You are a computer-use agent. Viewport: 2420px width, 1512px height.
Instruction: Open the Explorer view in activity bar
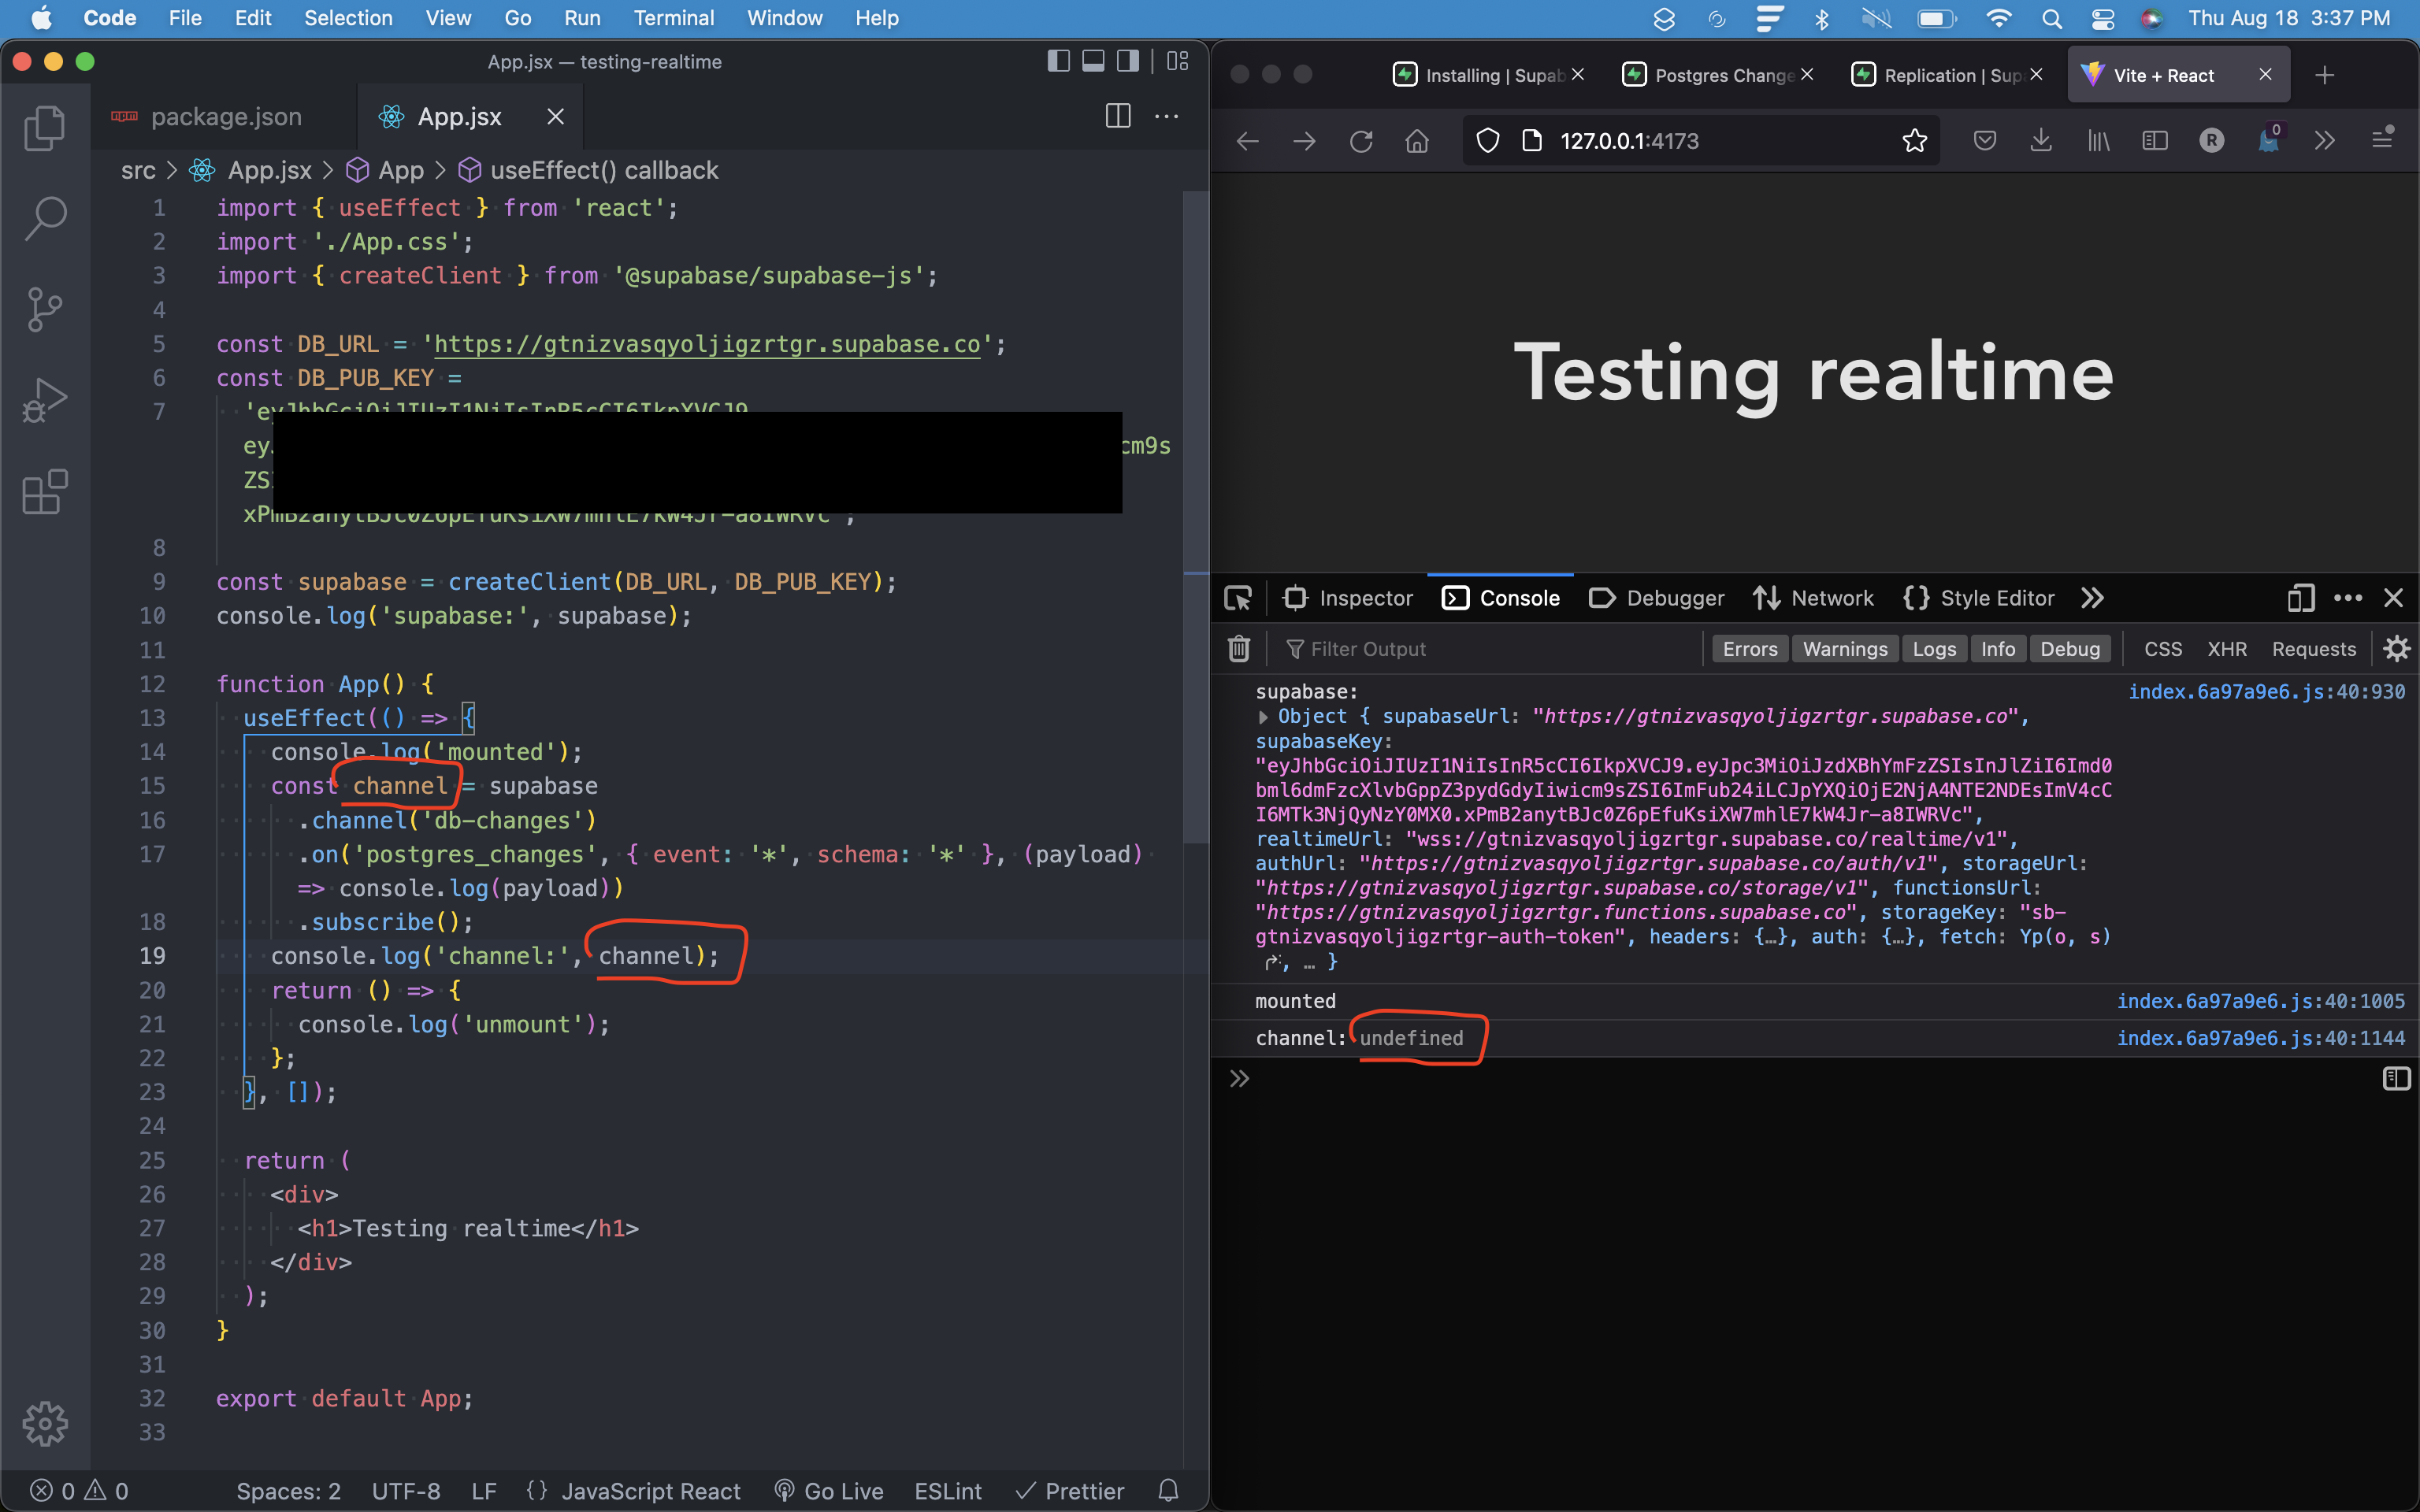coord(44,128)
